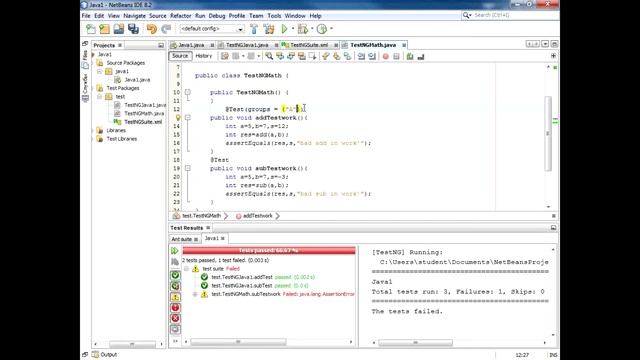The height and width of the screenshot is (360, 640).
Task: Collapse the test package node
Action: coord(99,97)
